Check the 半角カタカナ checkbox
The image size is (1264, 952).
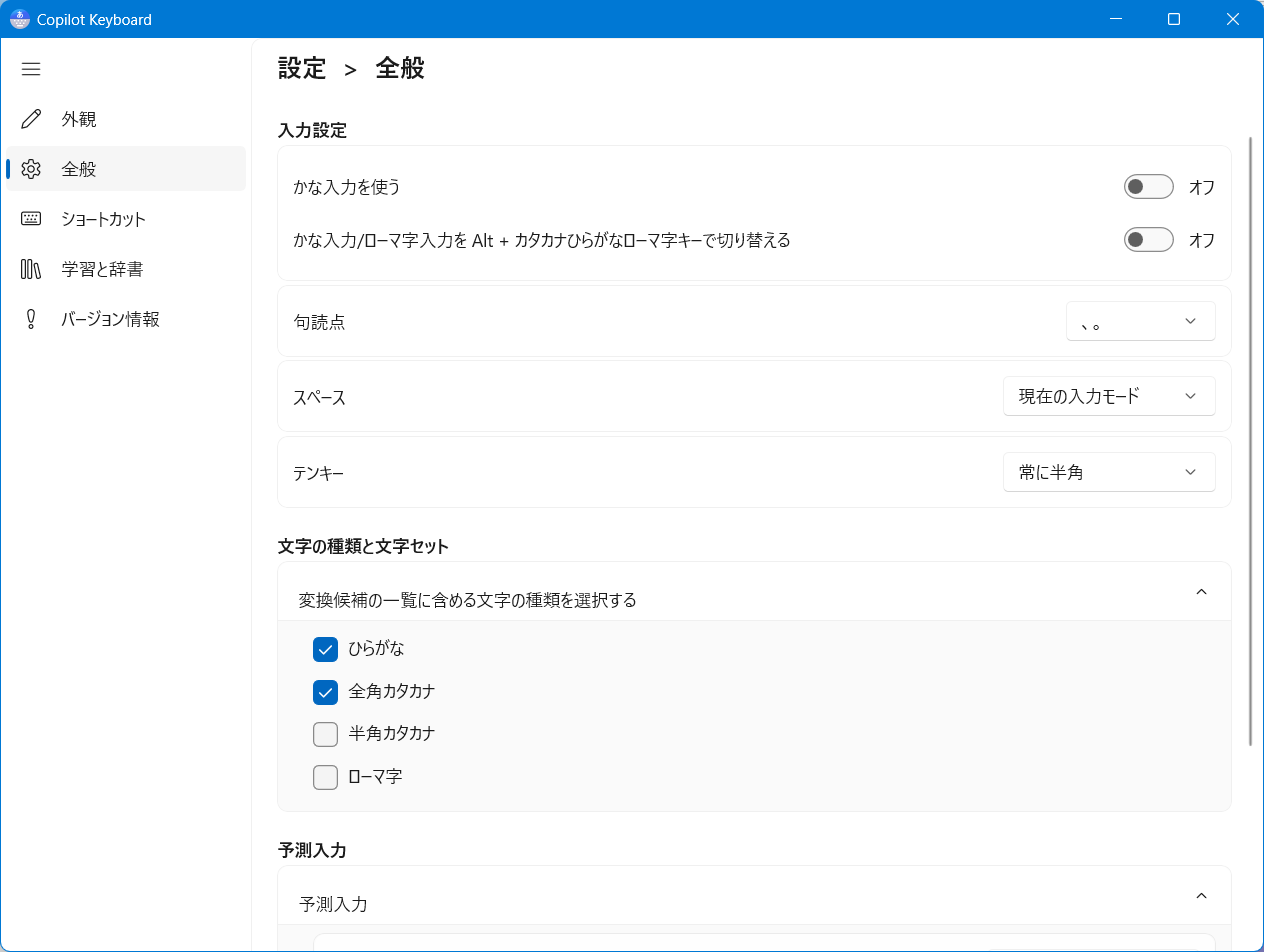pos(325,734)
